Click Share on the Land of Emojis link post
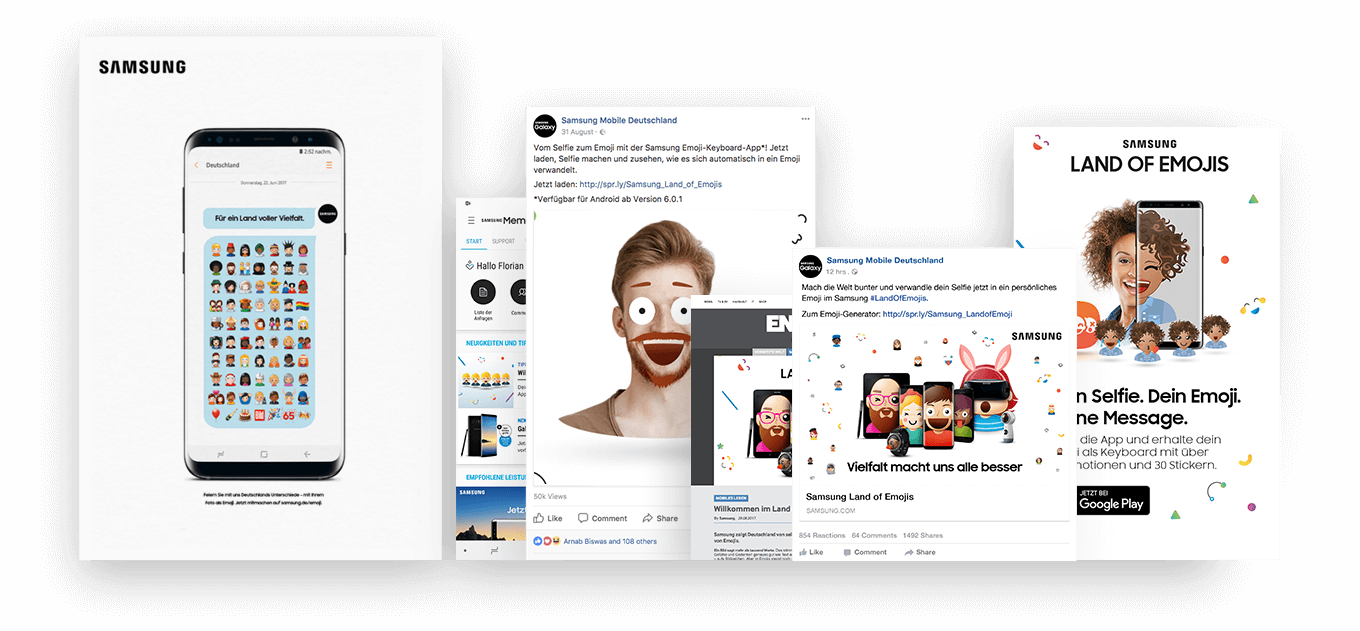The height and width of the screenshot is (631, 1360). (x=920, y=552)
